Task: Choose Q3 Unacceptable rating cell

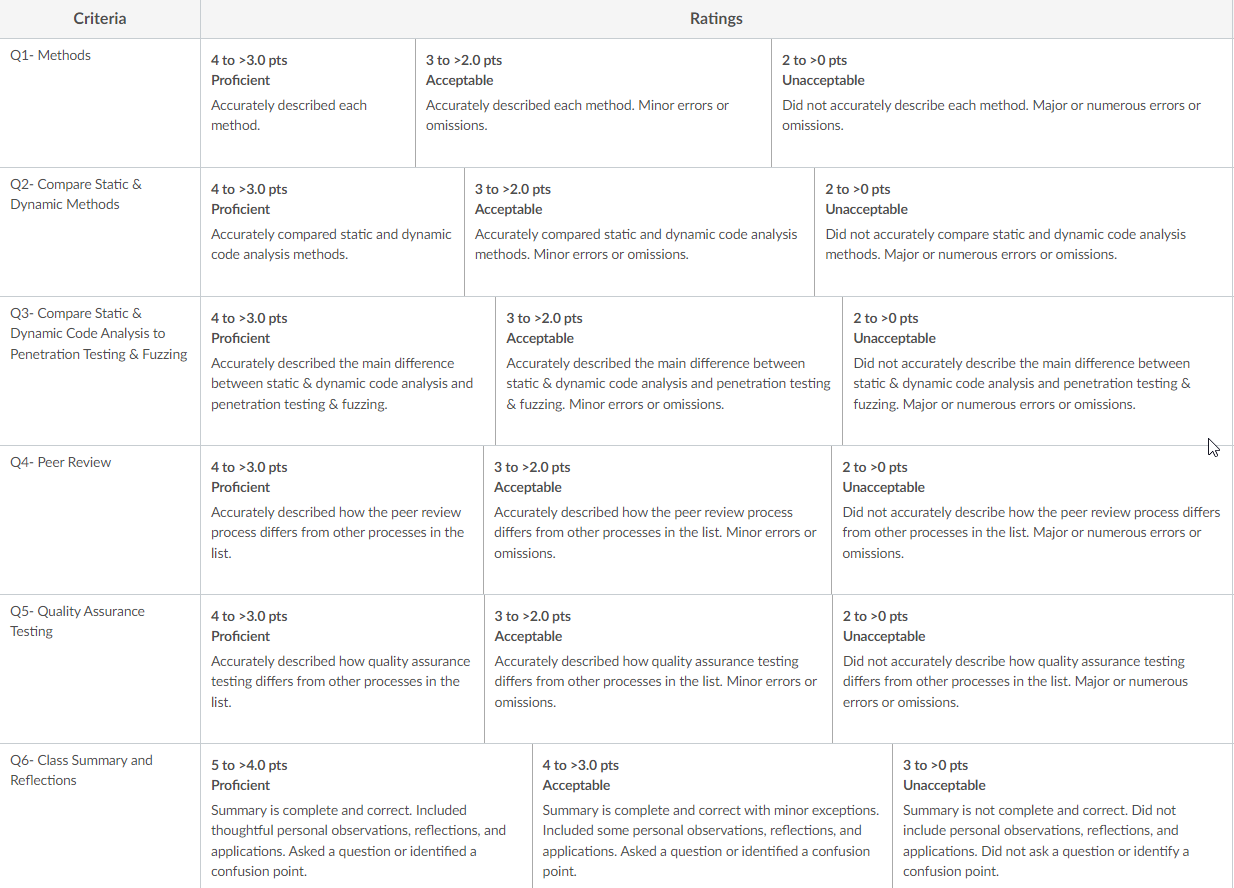Action: (x=1038, y=371)
